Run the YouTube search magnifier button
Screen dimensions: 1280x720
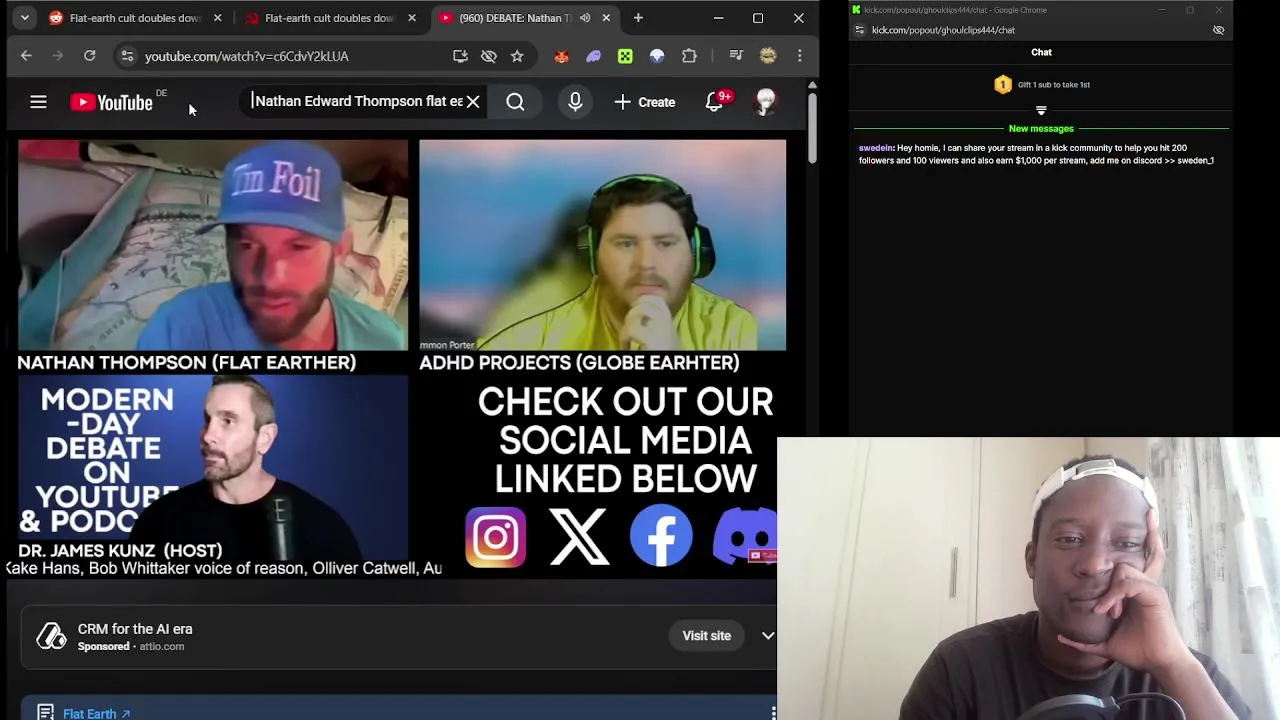(x=515, y=102)
